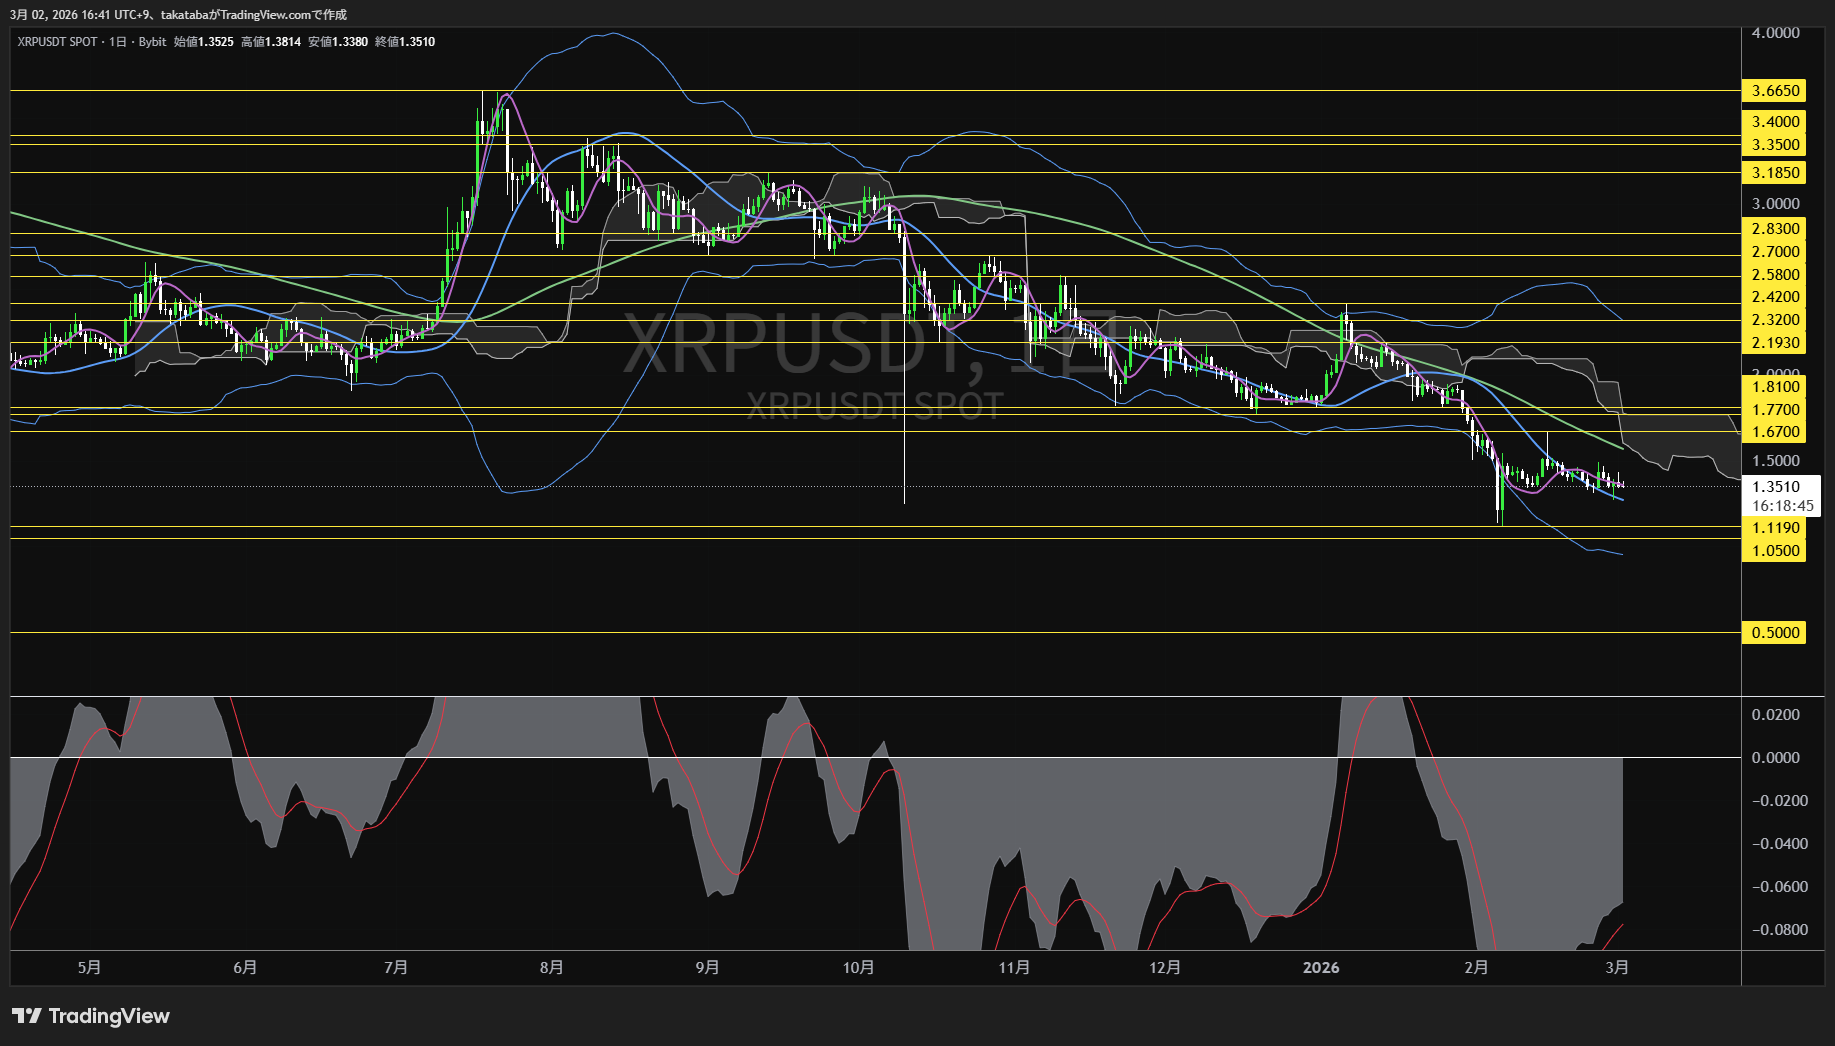Image resolution: width=1835 pixels, height=1046 pixels.
Task: Click the 2.3200 price level label
Action: 1774,320
